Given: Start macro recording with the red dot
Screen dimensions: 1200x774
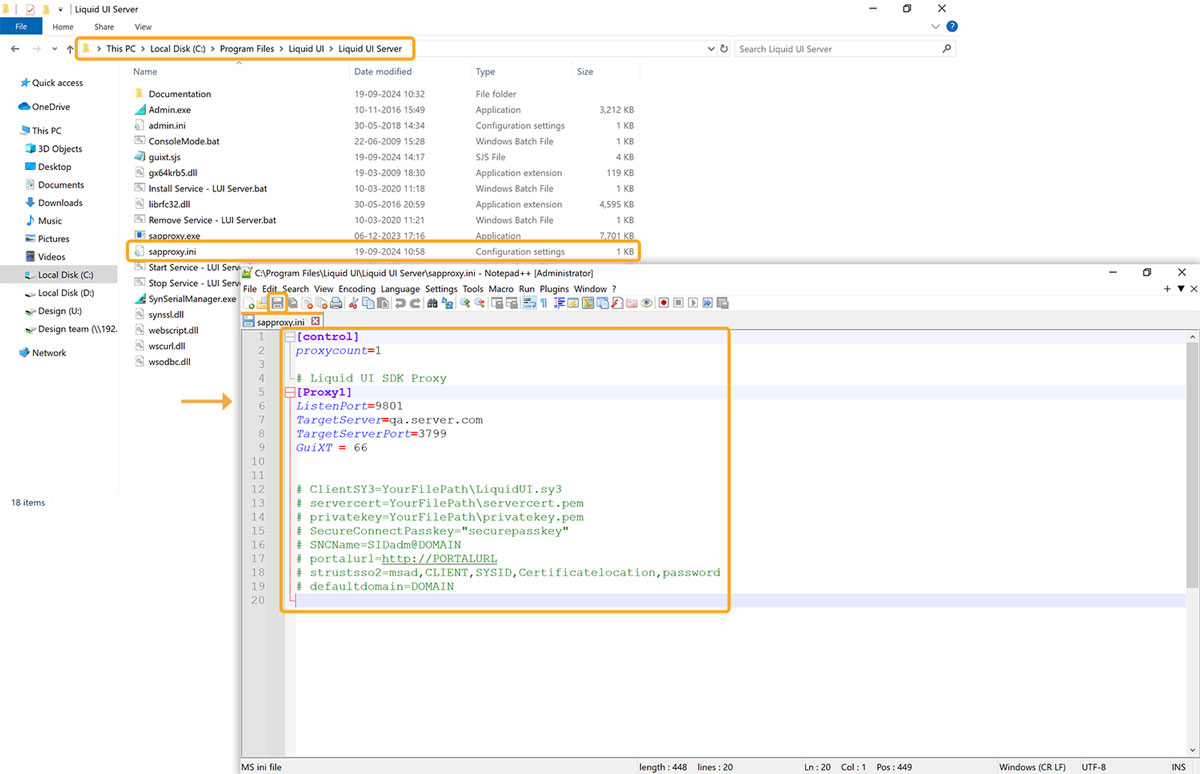Looking at the screenshot, I should [663, 303].
